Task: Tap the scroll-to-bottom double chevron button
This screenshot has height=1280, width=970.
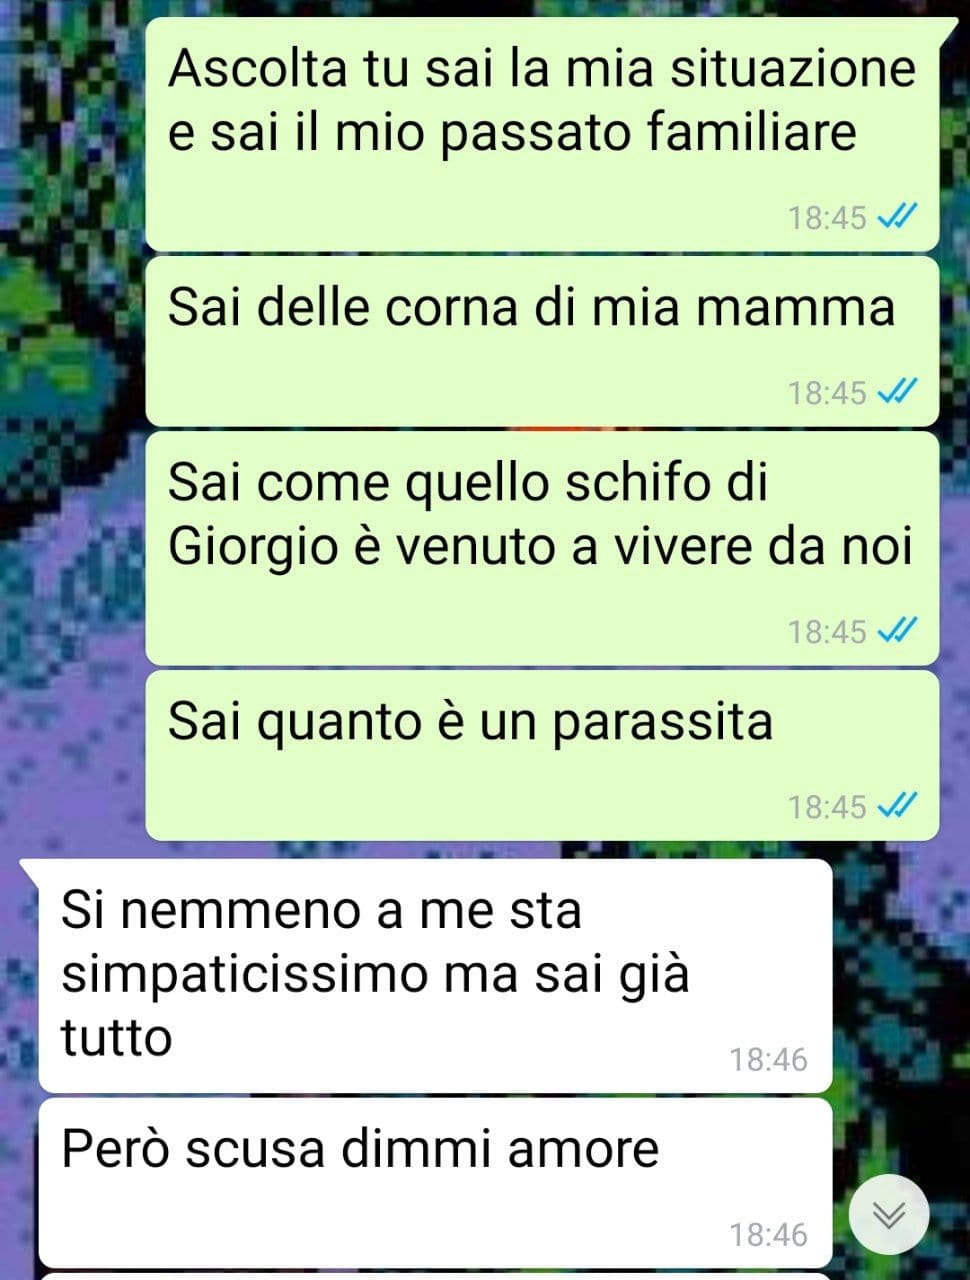Action: 889,1215
